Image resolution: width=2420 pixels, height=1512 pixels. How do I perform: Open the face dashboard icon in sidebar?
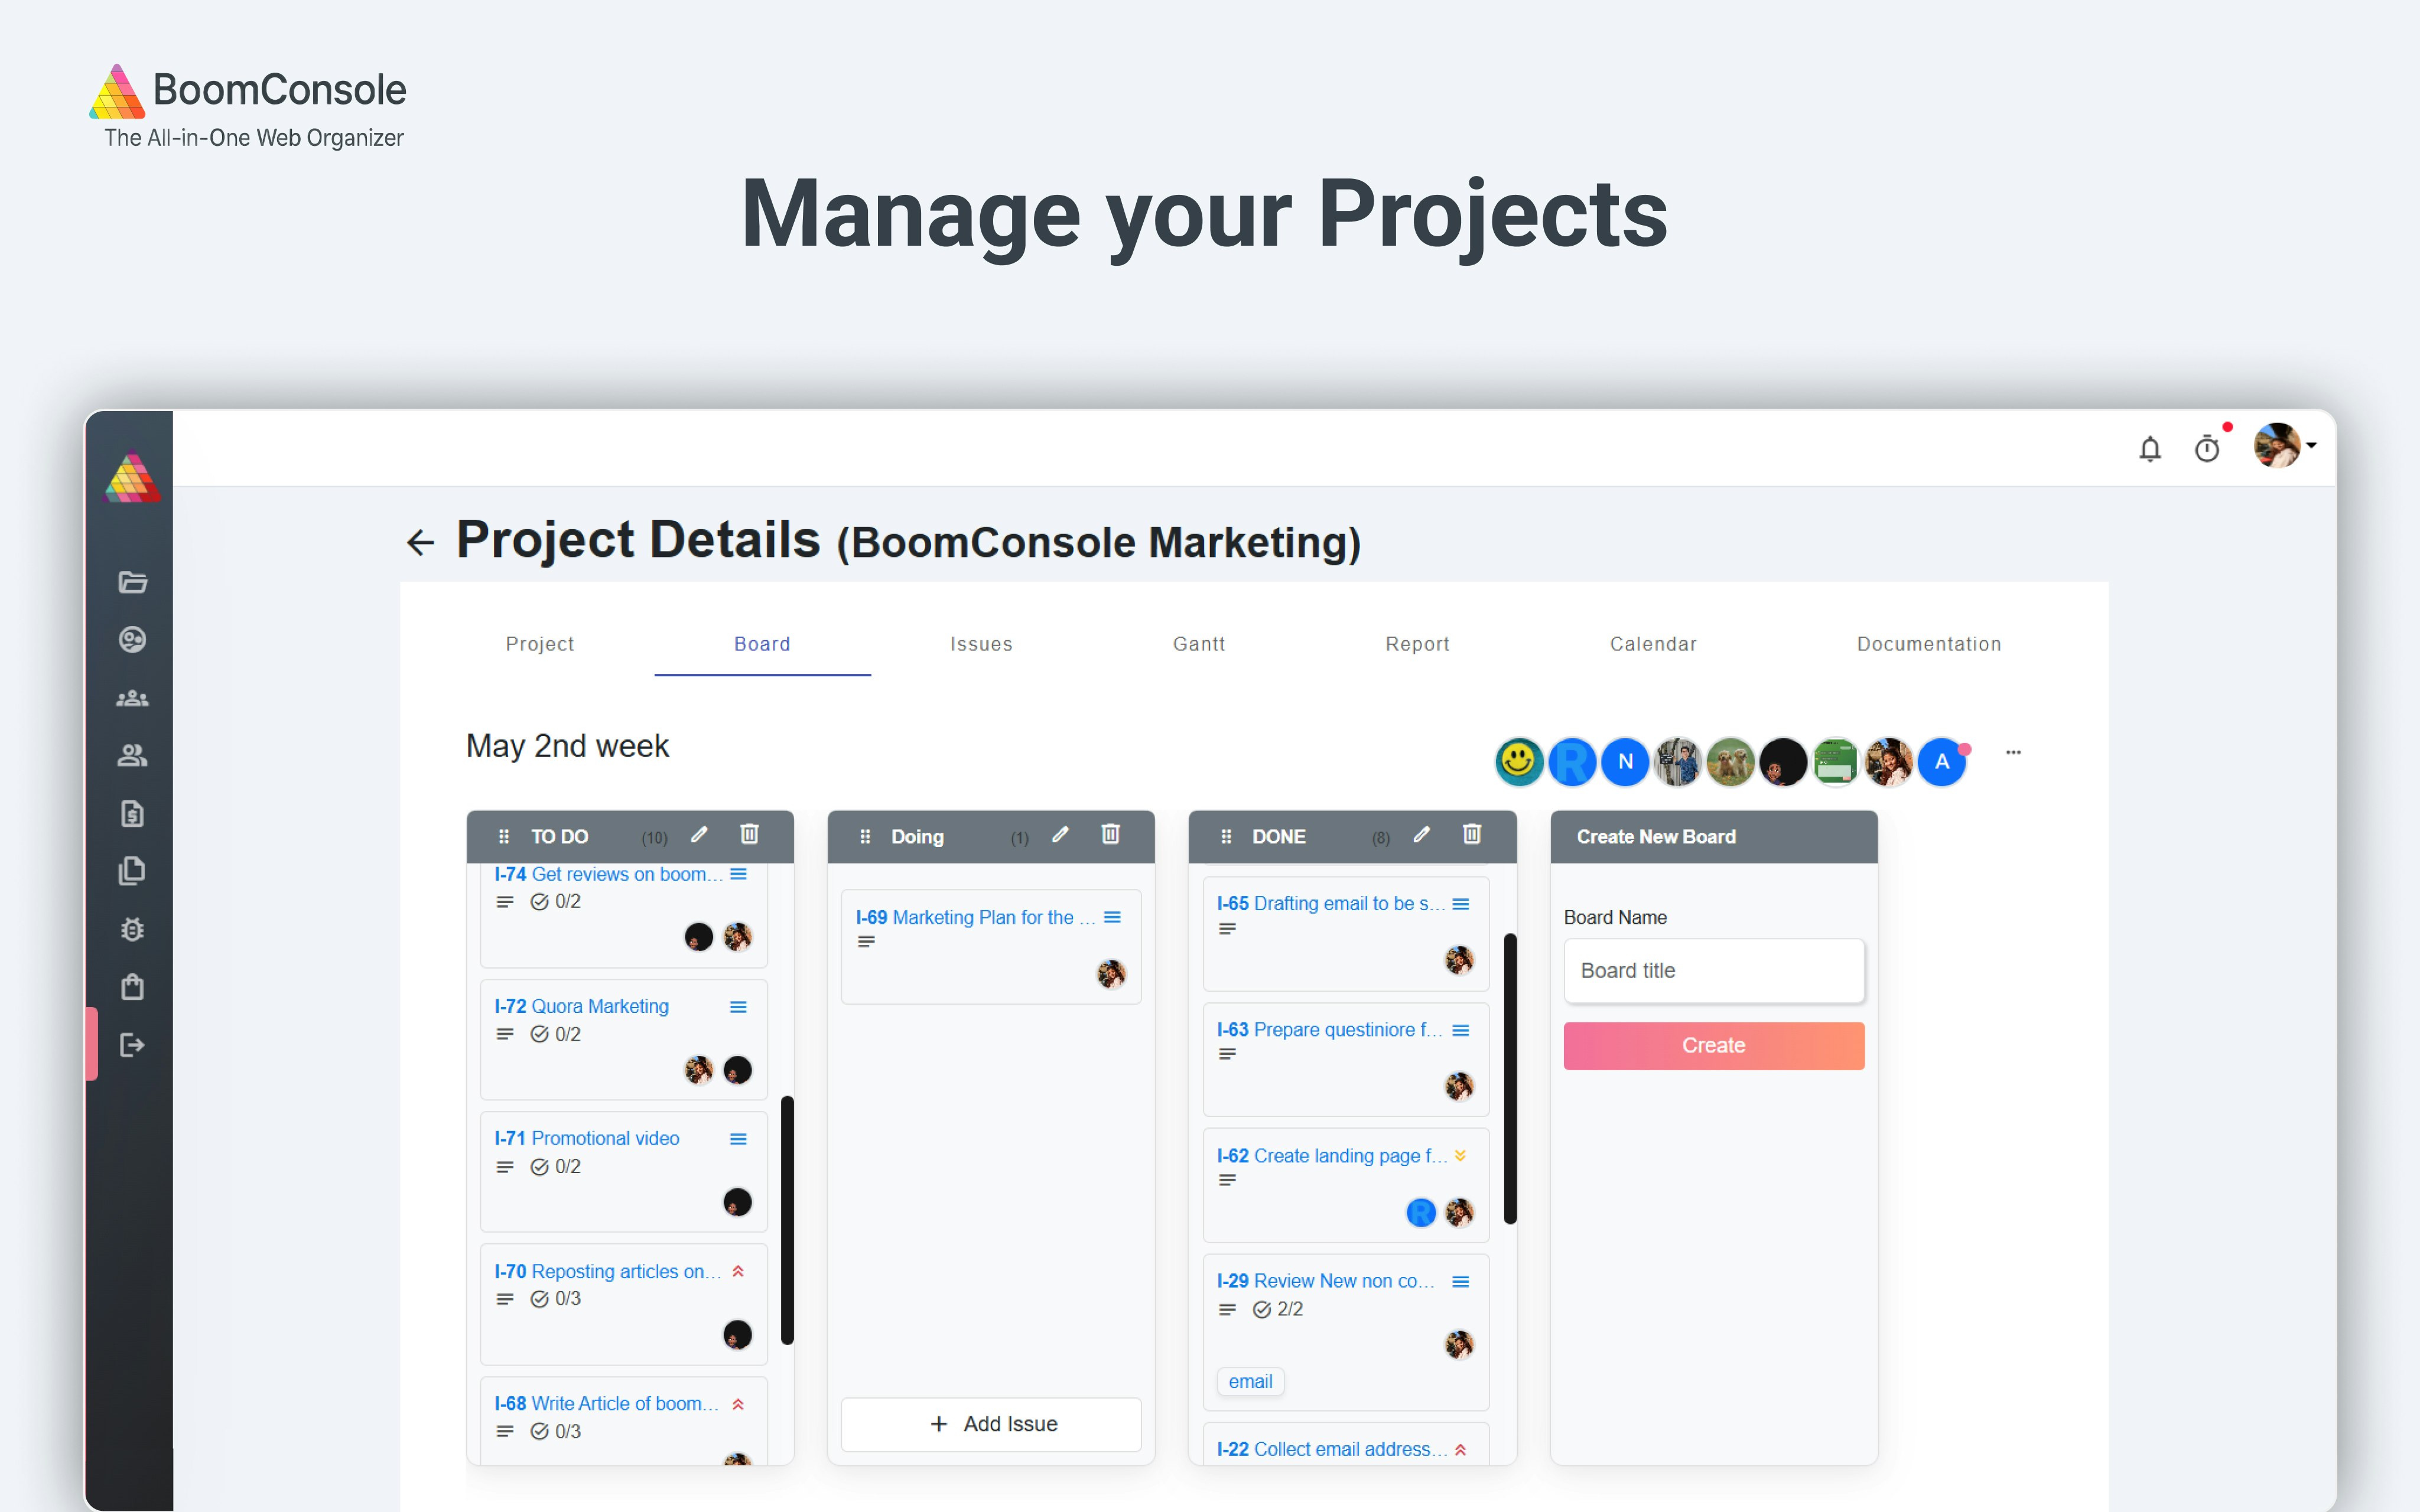pos(132,640)
